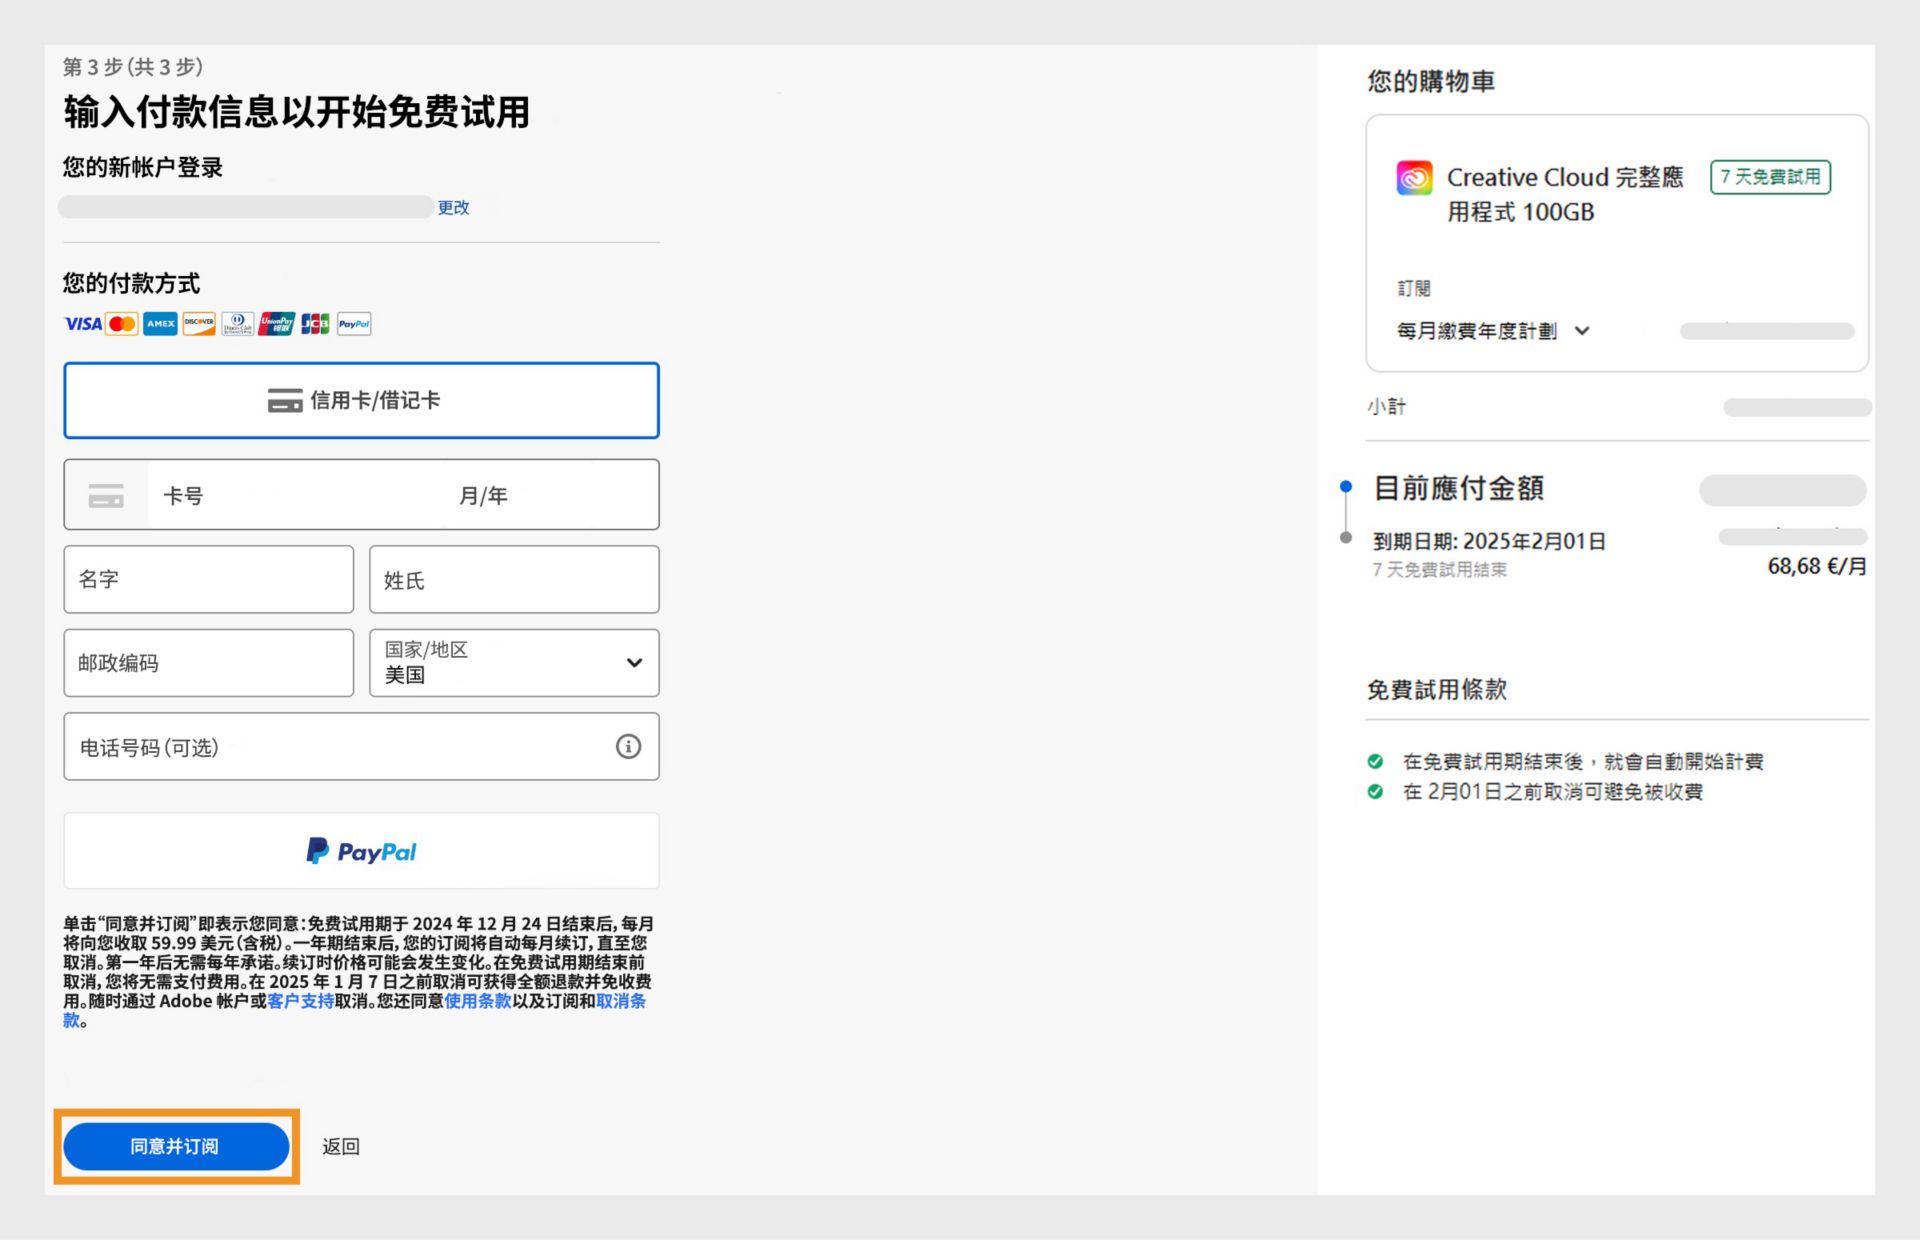Click the Discover card logo

click(x=199, y=324)
